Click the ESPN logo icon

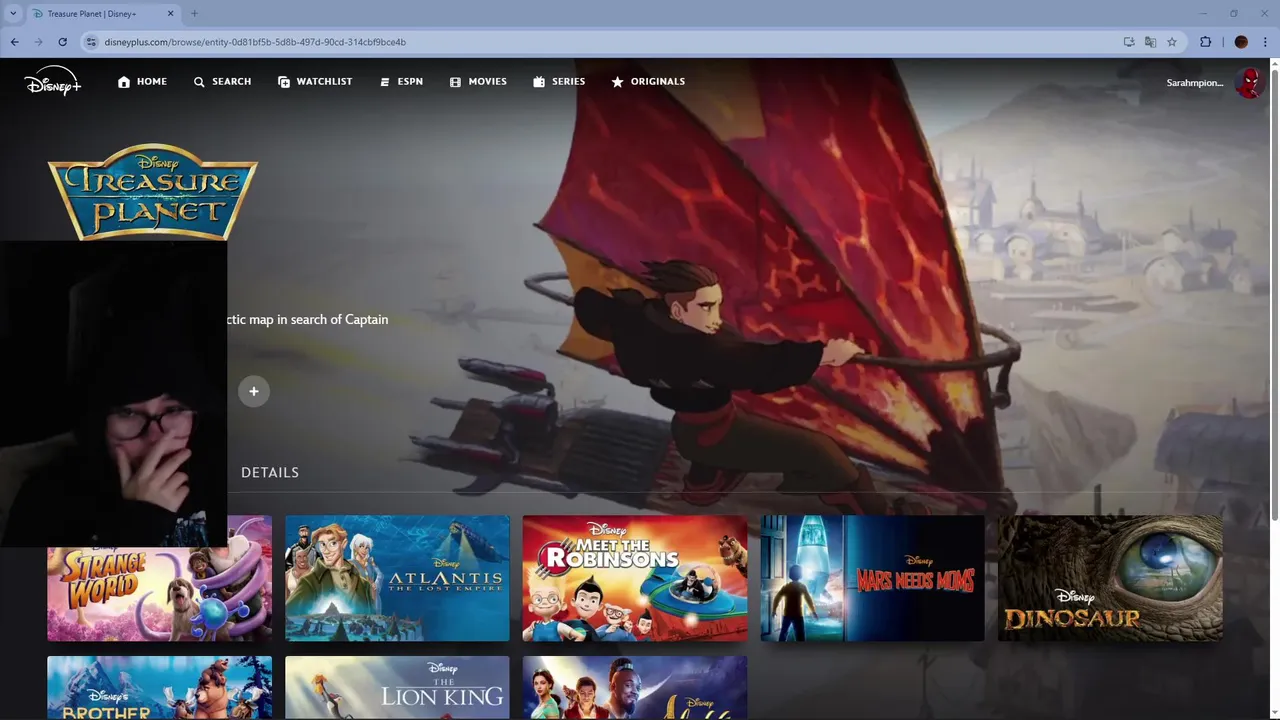pos(385,82)
